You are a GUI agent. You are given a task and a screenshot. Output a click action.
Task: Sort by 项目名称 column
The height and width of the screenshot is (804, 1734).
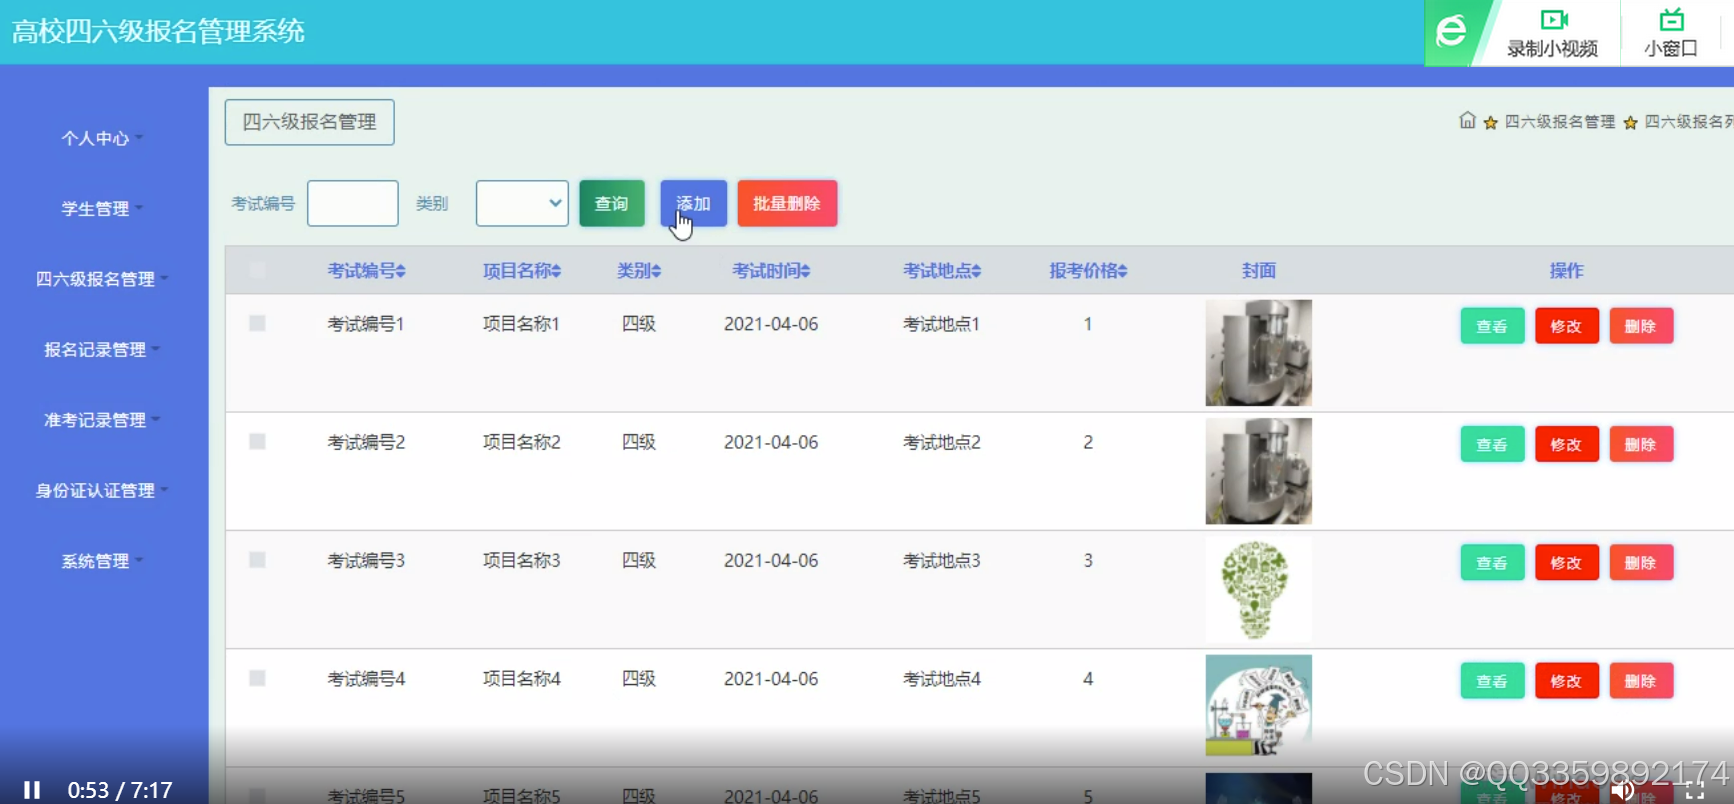[x=522, y=270]
